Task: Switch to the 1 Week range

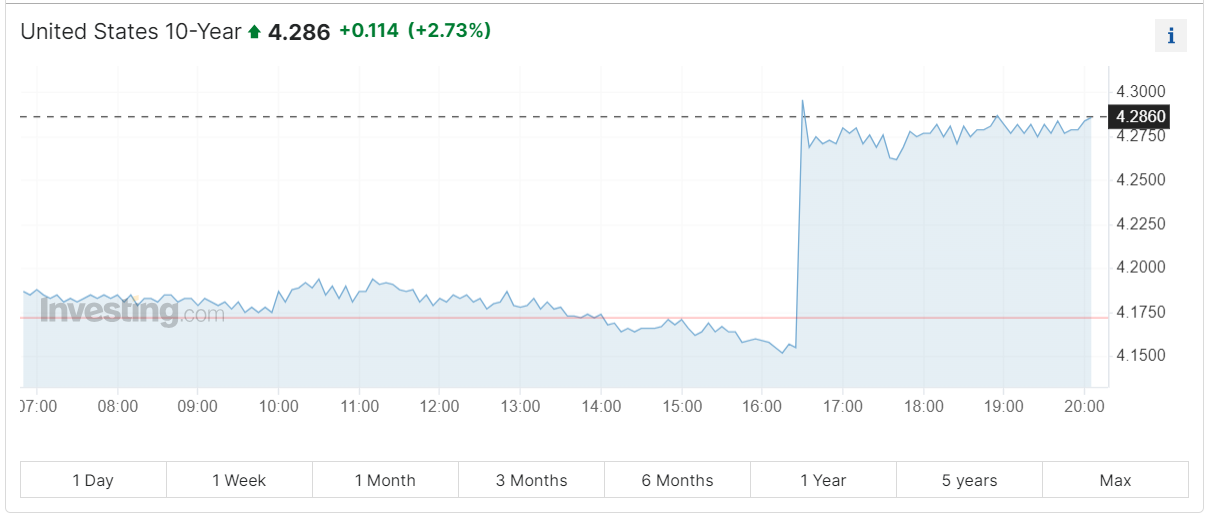Action: 239,480
